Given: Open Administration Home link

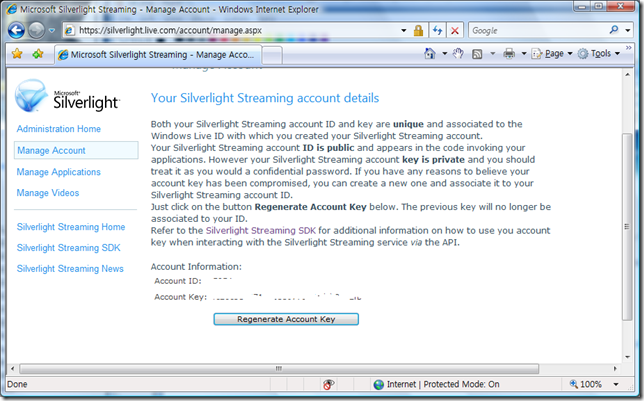Looking at the screenshot, I should [x=59, y=129].
